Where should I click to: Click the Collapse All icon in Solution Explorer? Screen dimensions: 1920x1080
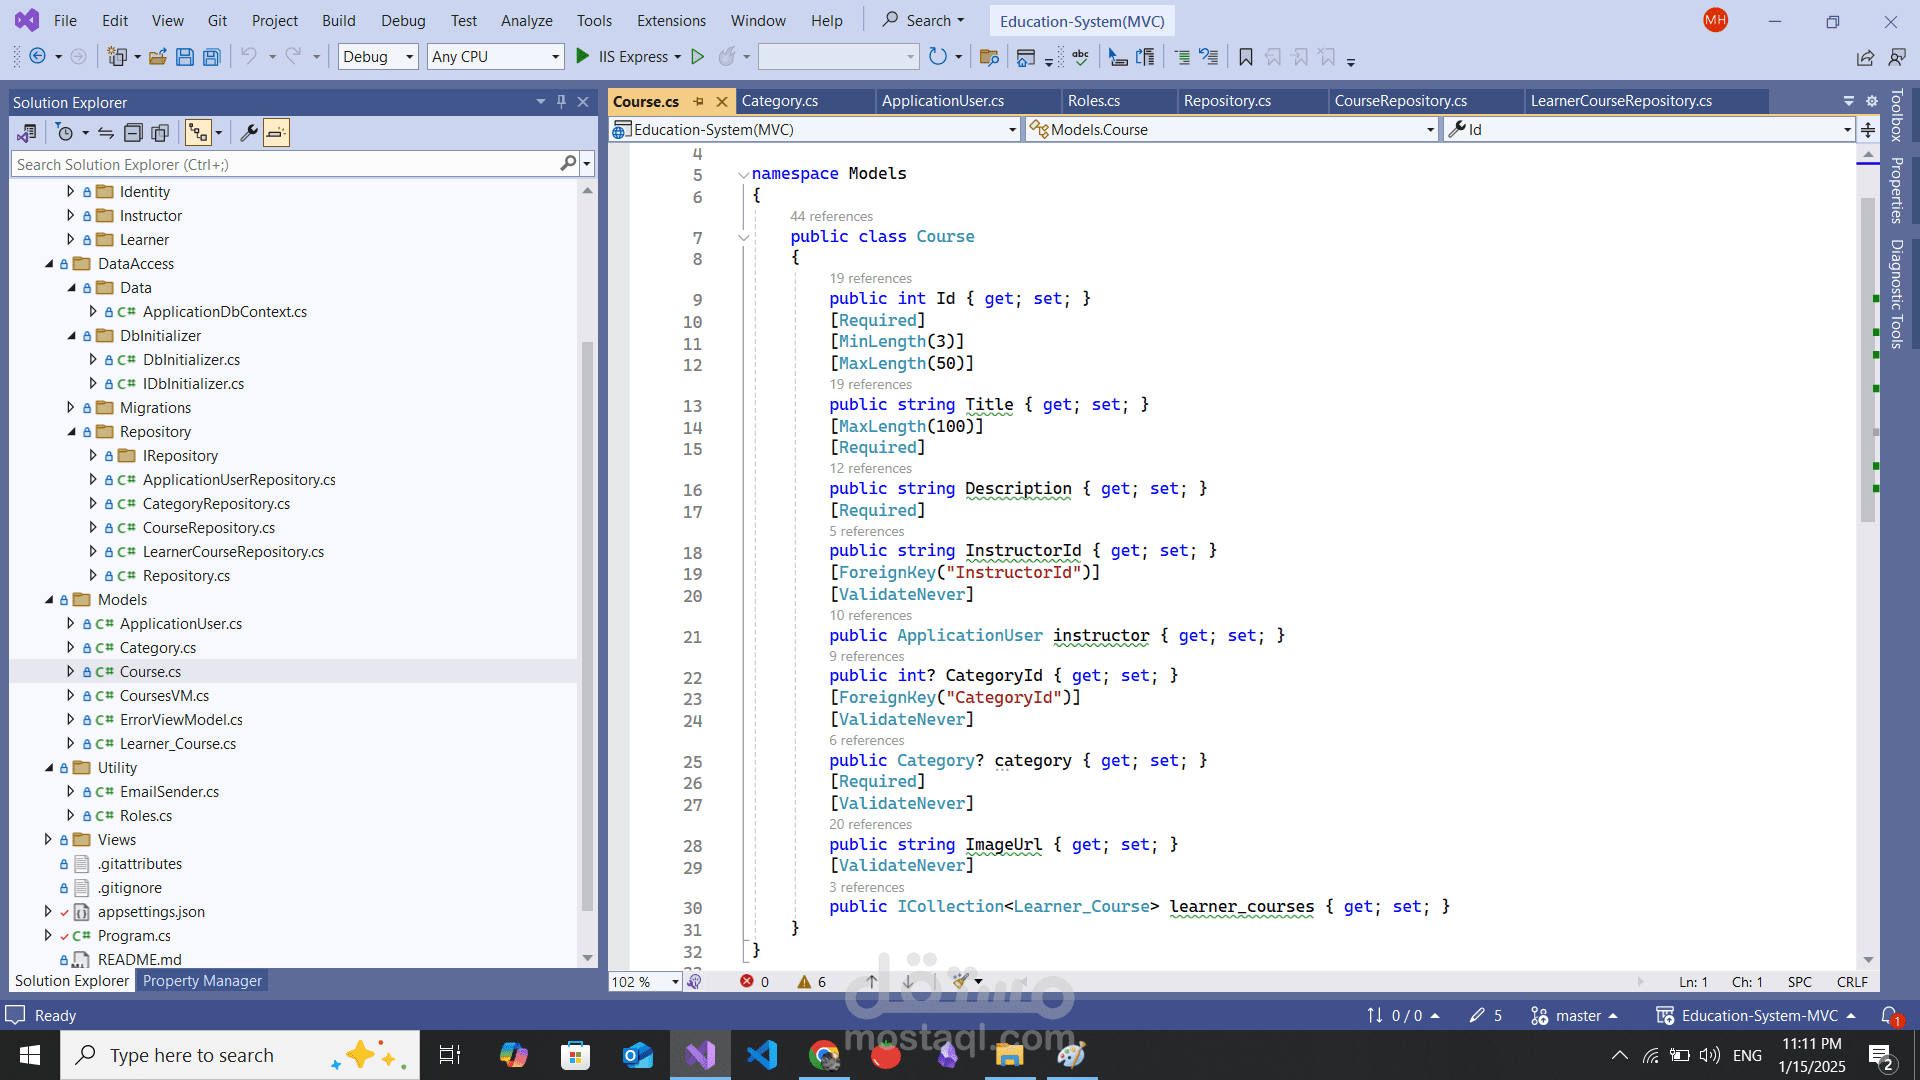(x=133, y=132)
